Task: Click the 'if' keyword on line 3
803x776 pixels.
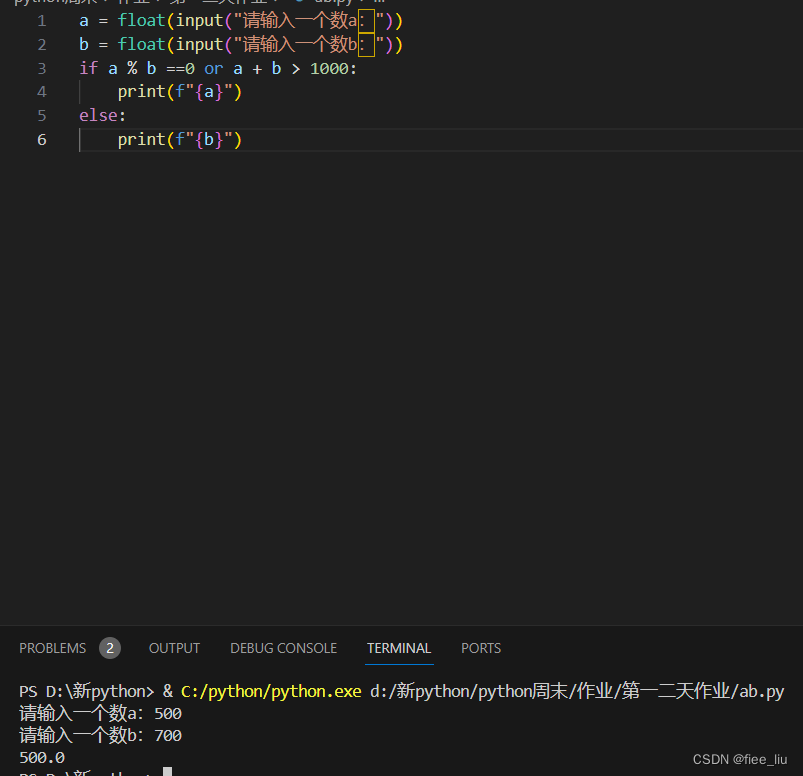Action: (x=88, y=68)
